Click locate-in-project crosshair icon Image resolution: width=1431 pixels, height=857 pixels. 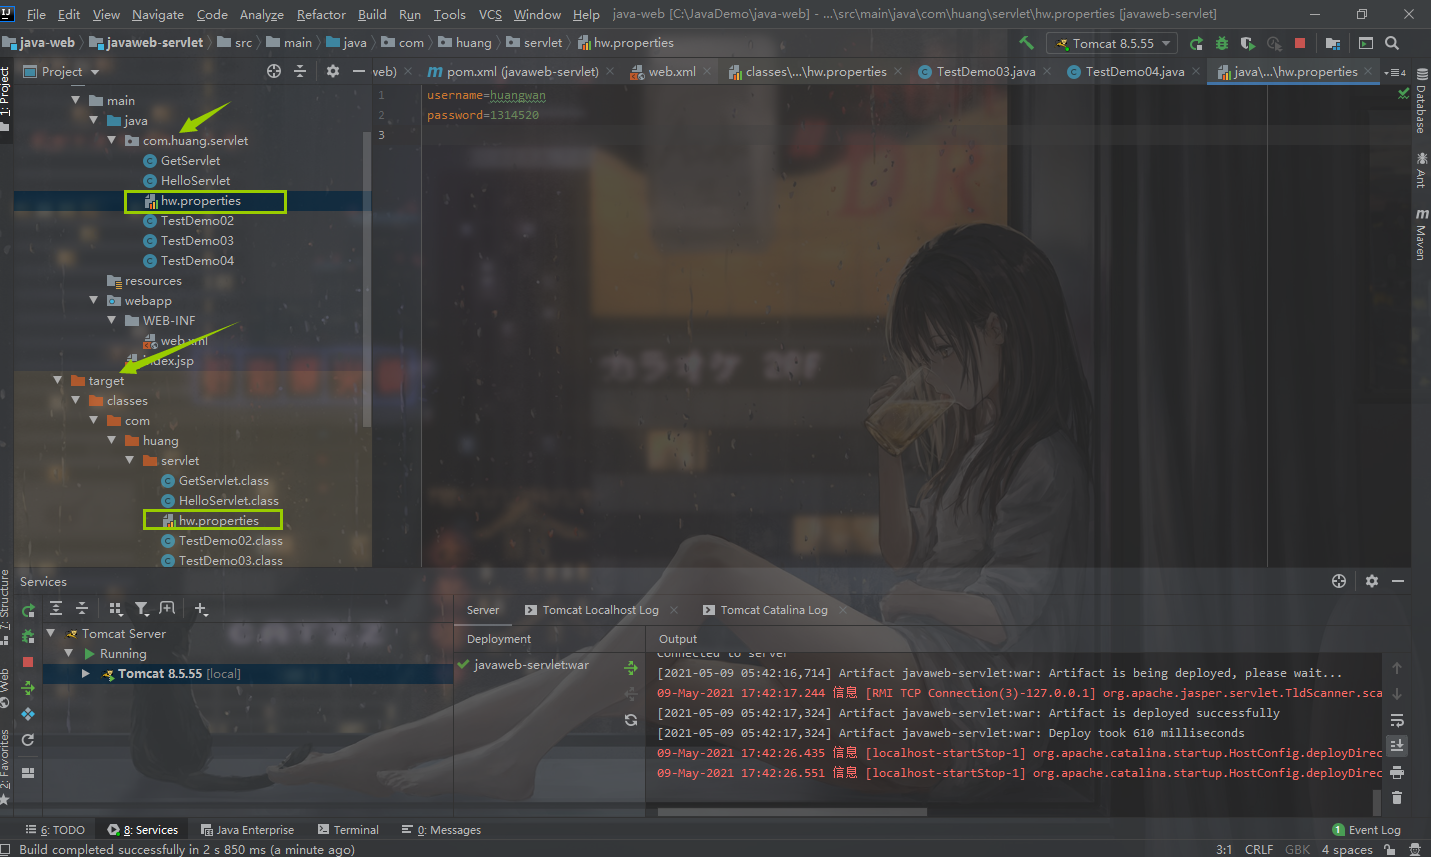(x=274, y=71)
